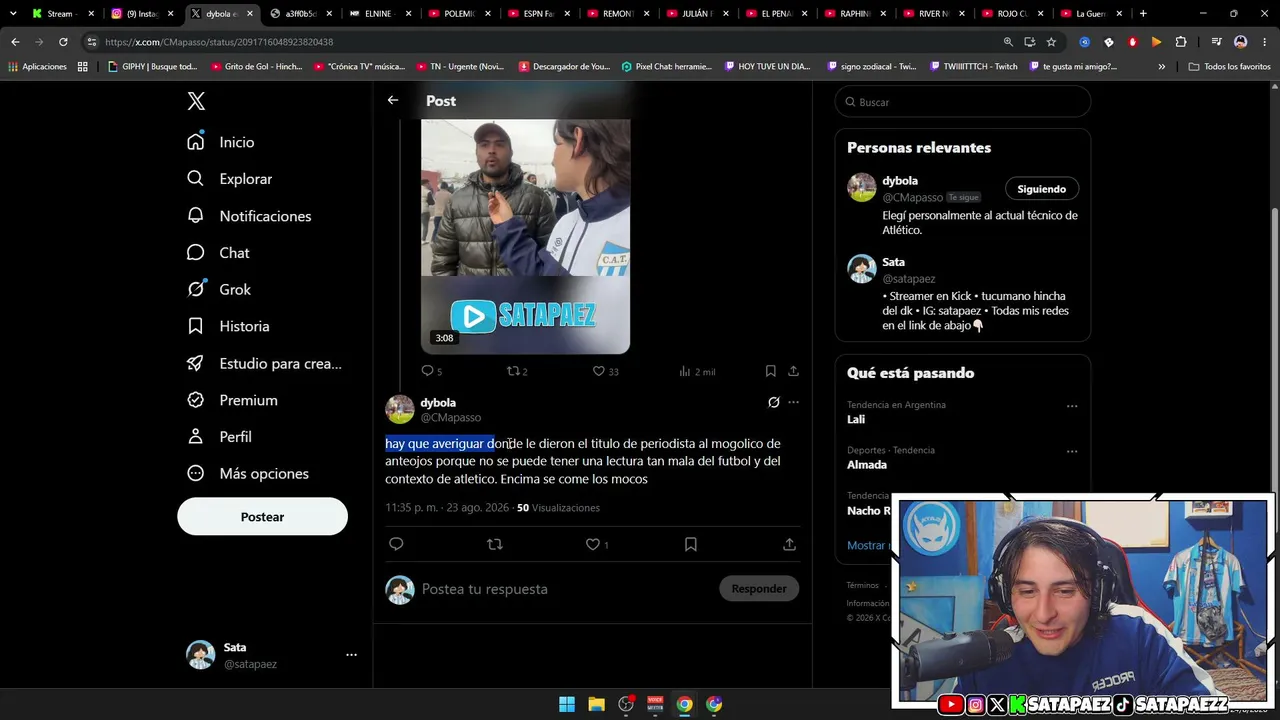Open the Lali trending topic
Screen dimensions: 1280x720
[x=856, y=419]
